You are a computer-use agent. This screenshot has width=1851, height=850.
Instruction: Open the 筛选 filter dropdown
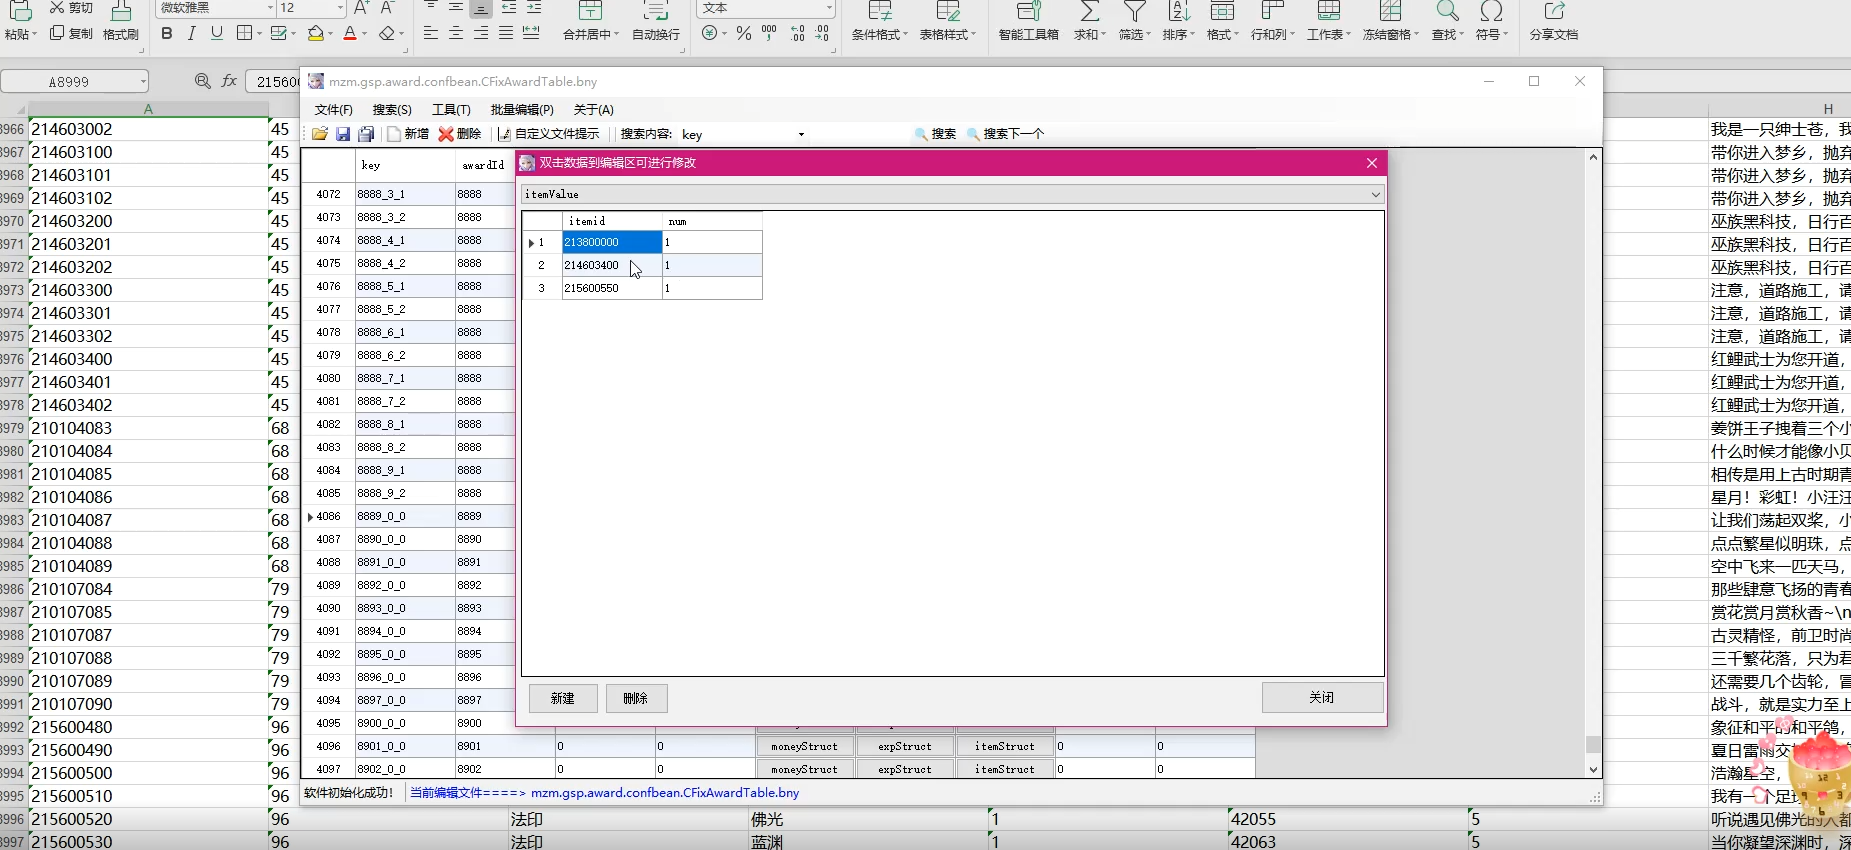pos(1135,34)
